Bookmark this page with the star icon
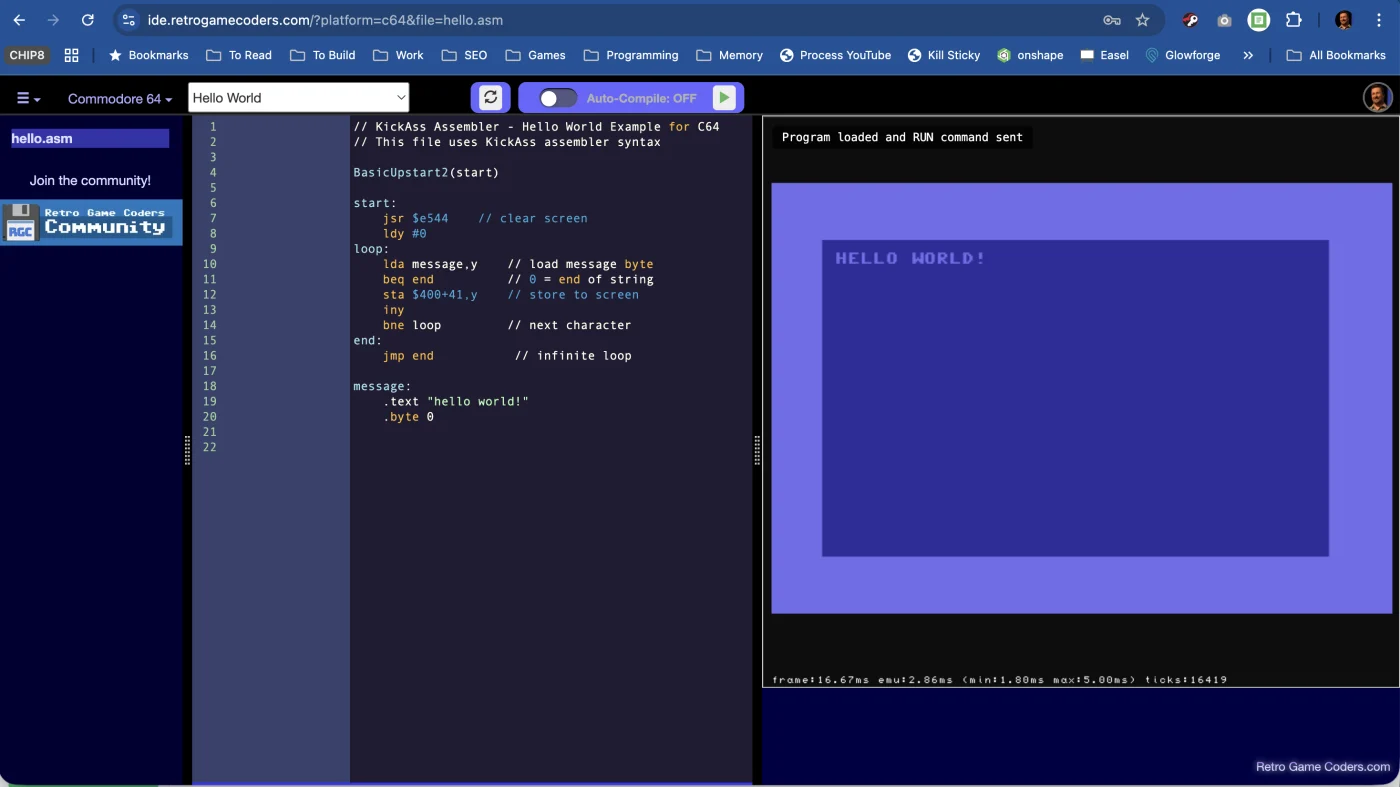Screen dimensions: 1400x787 [x=1142, y=20]
